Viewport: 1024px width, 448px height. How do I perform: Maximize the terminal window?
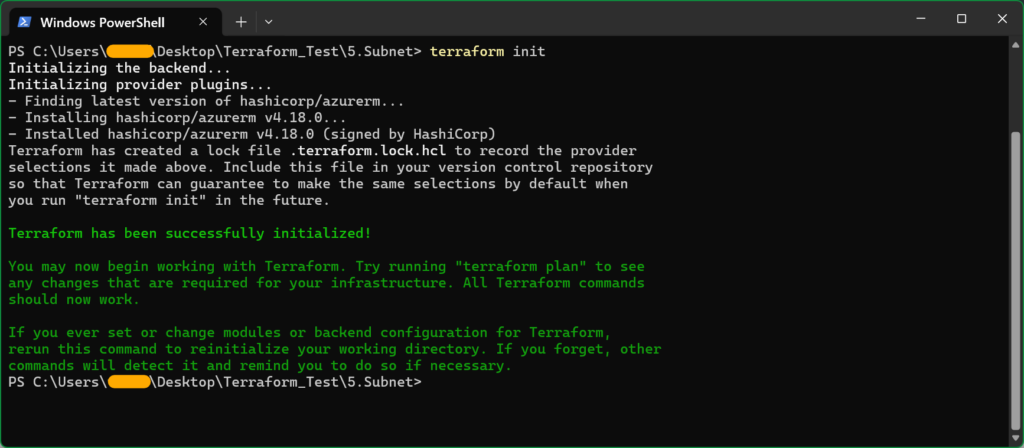[961, 19]
